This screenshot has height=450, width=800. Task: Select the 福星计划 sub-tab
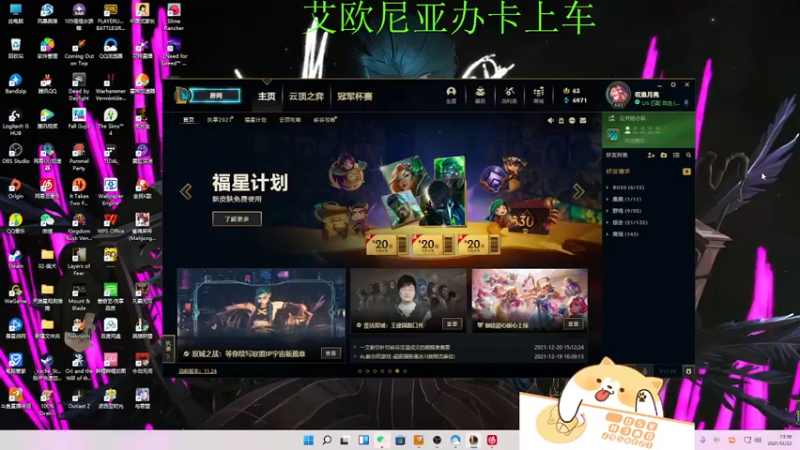tap(255, 120)
